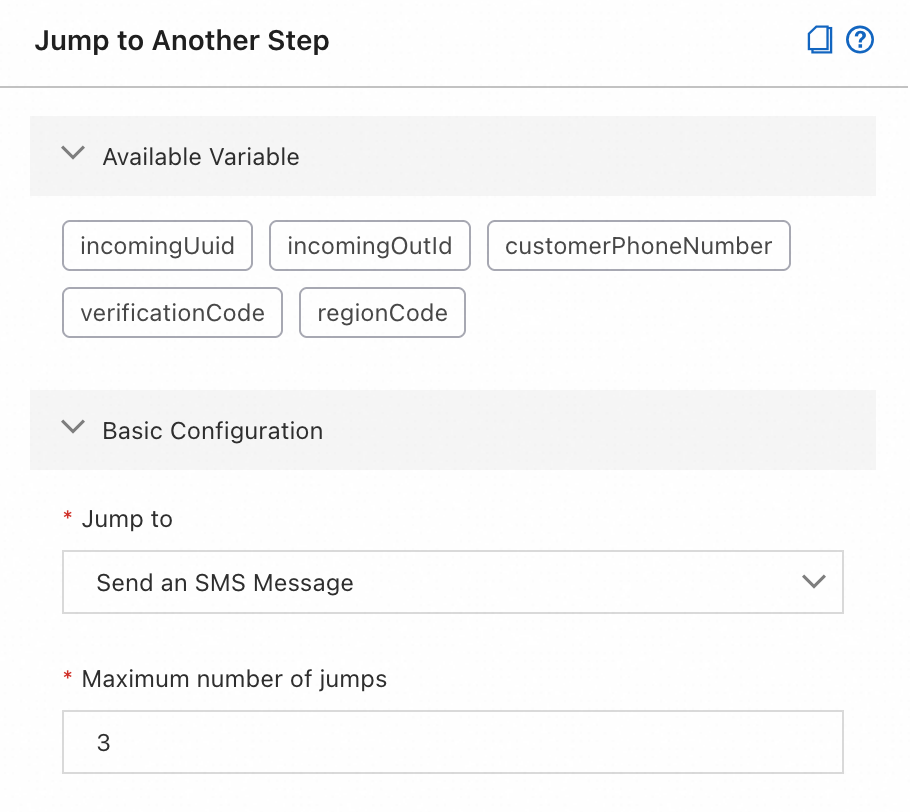The height and width of the screenshot is (812, 910).
Task: Click the Maximum number of jumps input
Action: [452, 742]
